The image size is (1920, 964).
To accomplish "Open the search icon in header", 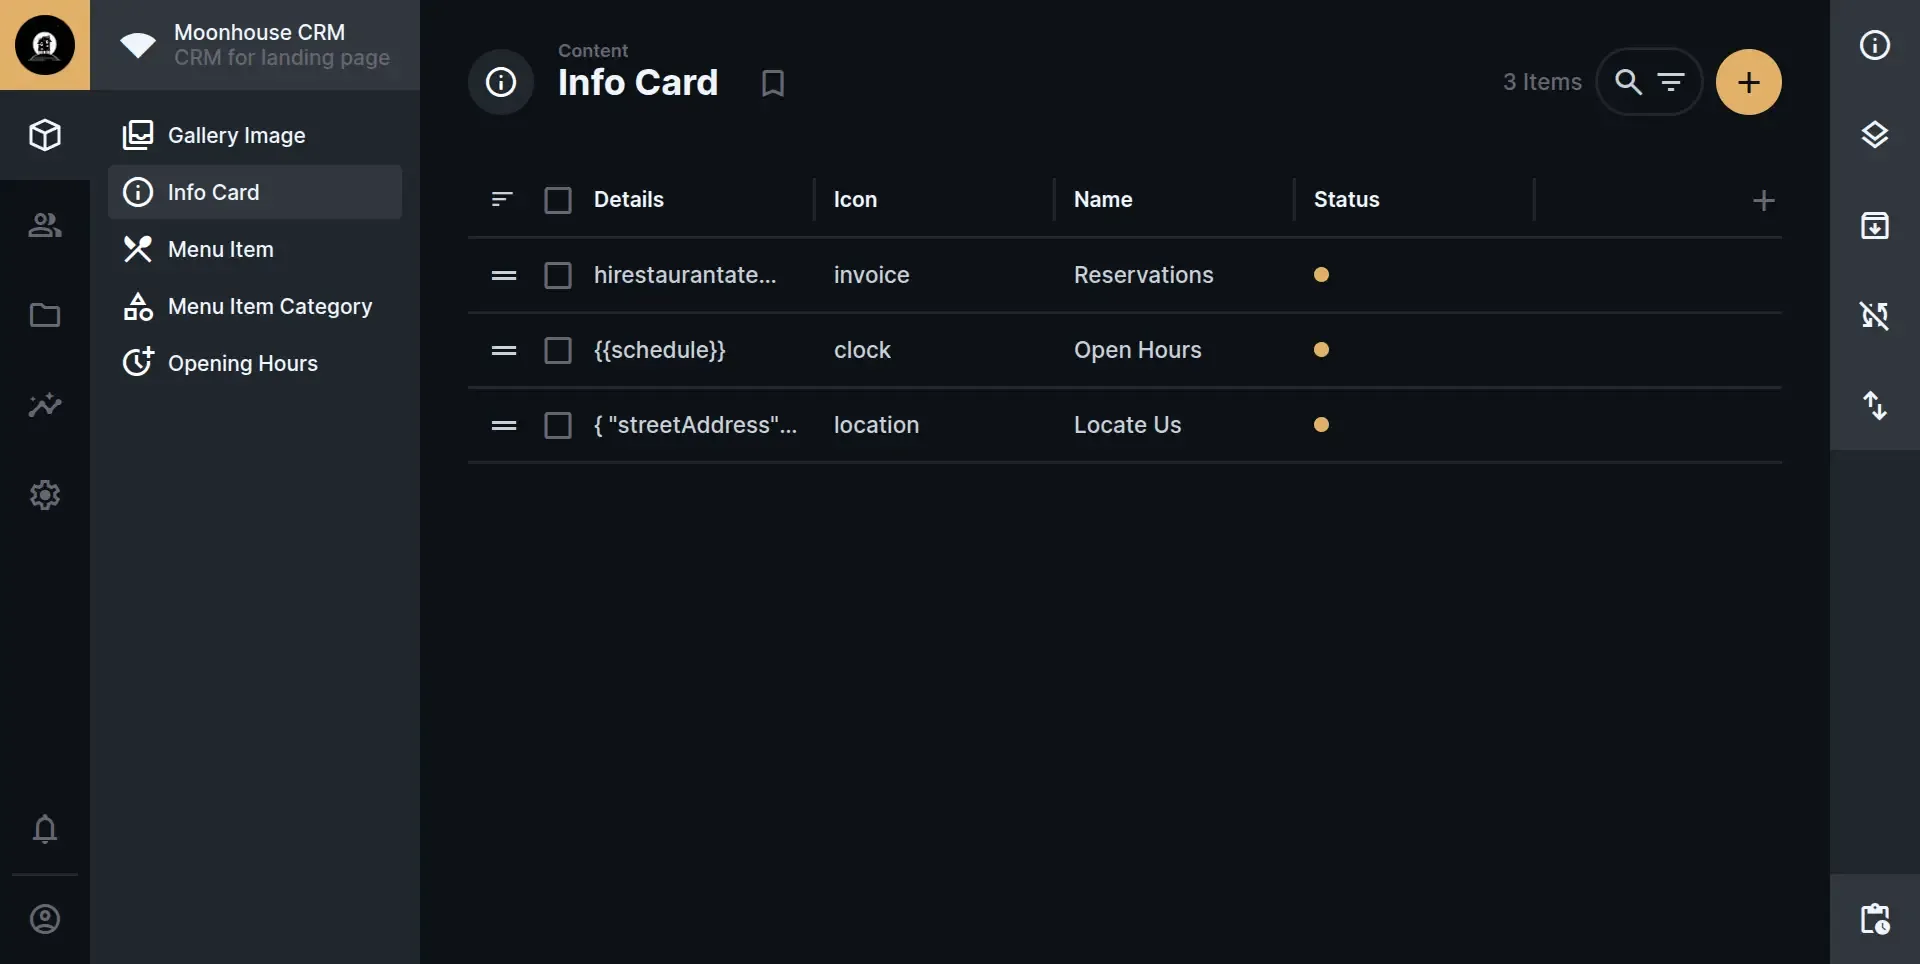I will (1628, 82).
